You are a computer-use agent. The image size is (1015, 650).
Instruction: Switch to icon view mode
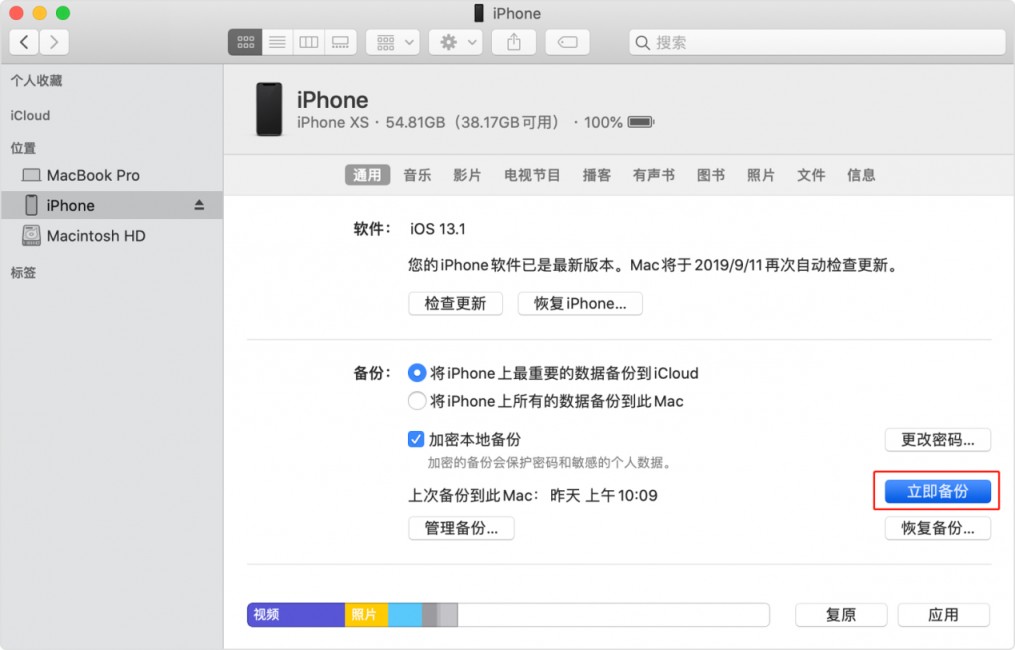245,42
